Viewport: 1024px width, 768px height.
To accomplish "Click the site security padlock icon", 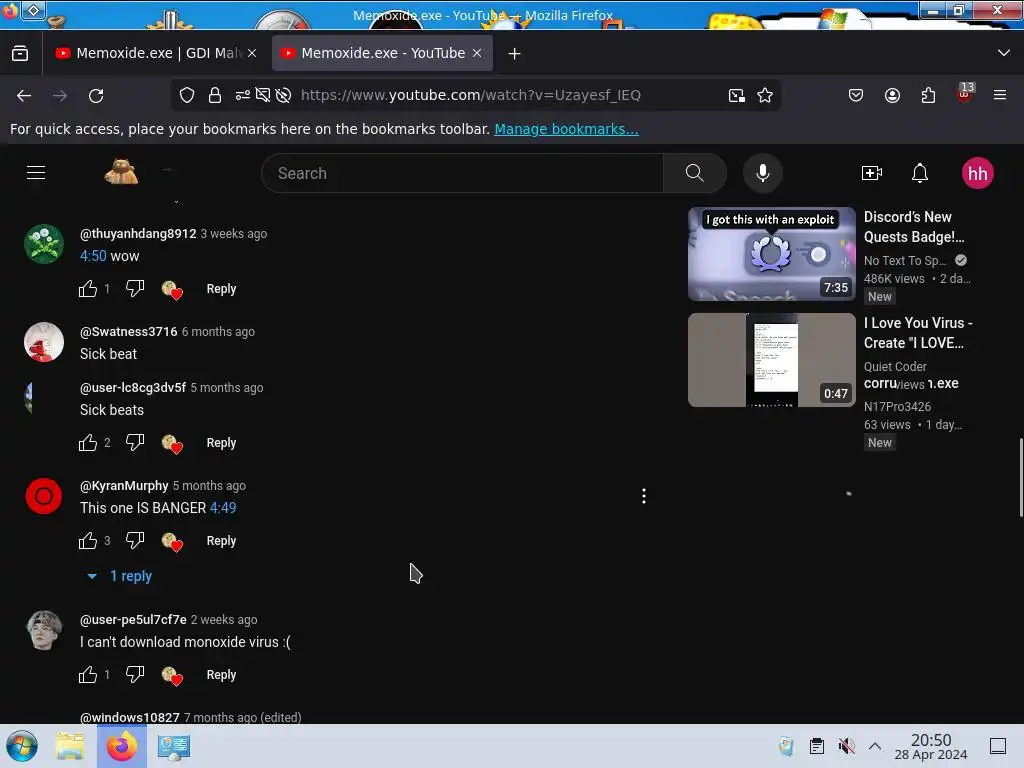I will point(215,95).
